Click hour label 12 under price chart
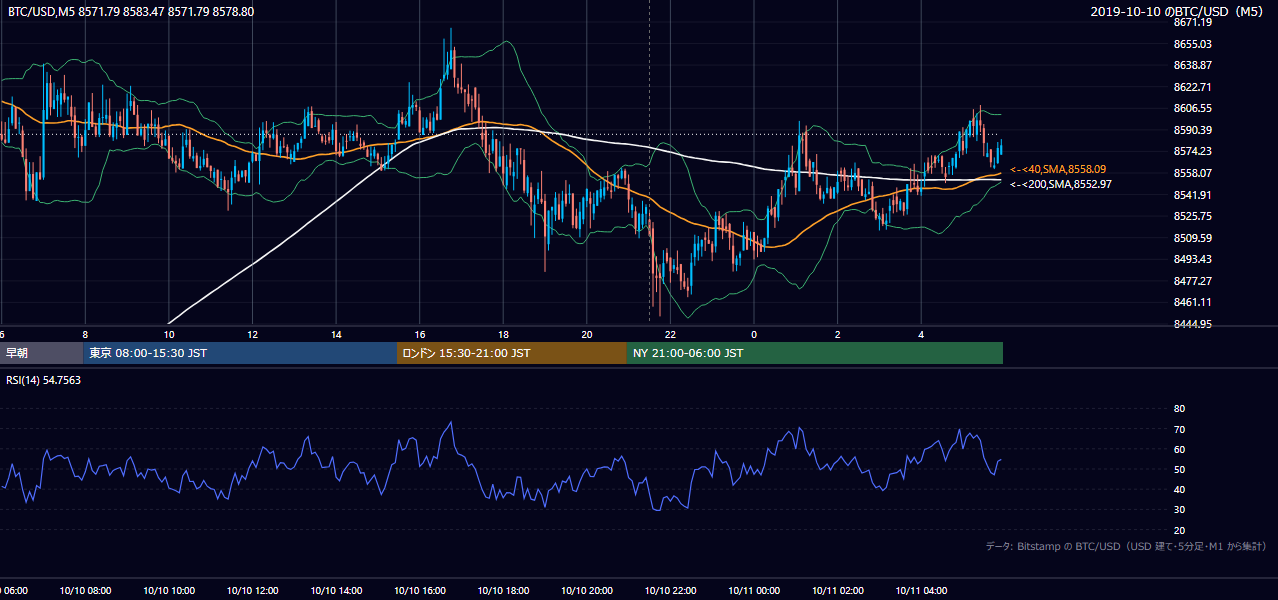Screen dimensions: 1278x600 pos(252,335)
